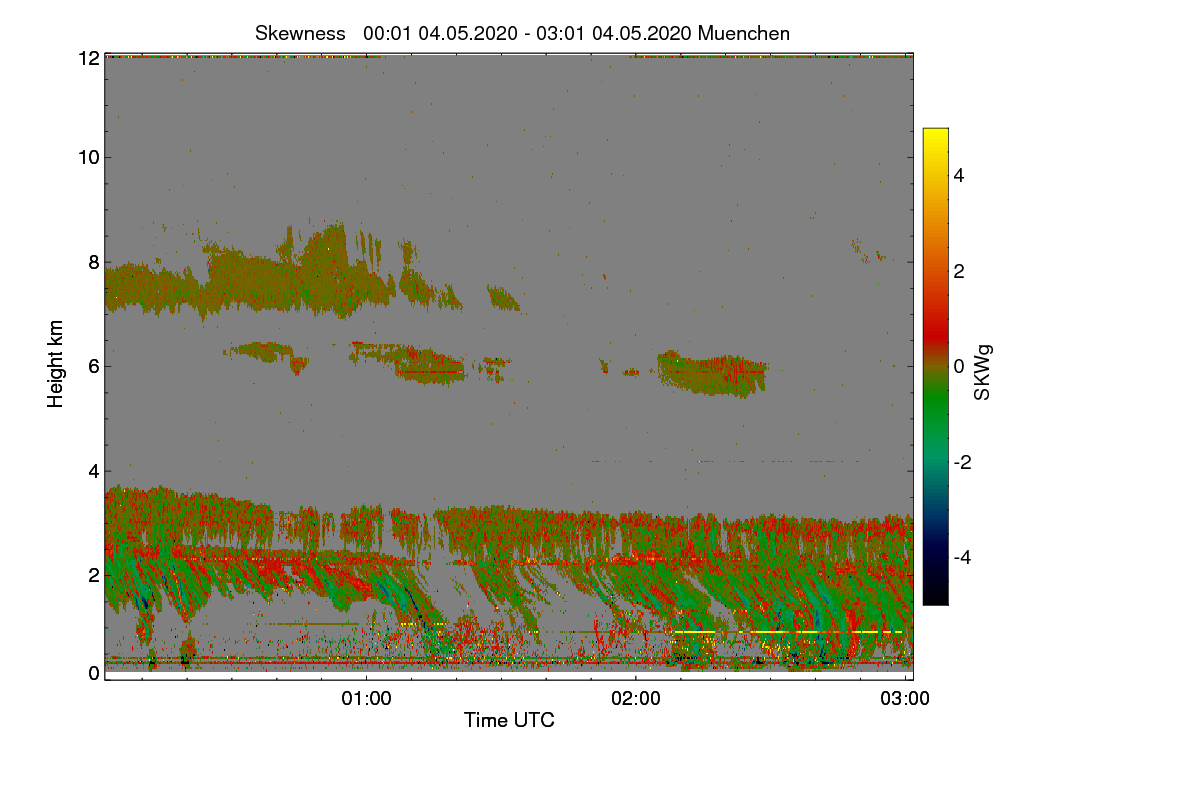This screenshot has height=800, width=1200.
Task: Click the y-axis tick label '2'
Action: (94, 575)
